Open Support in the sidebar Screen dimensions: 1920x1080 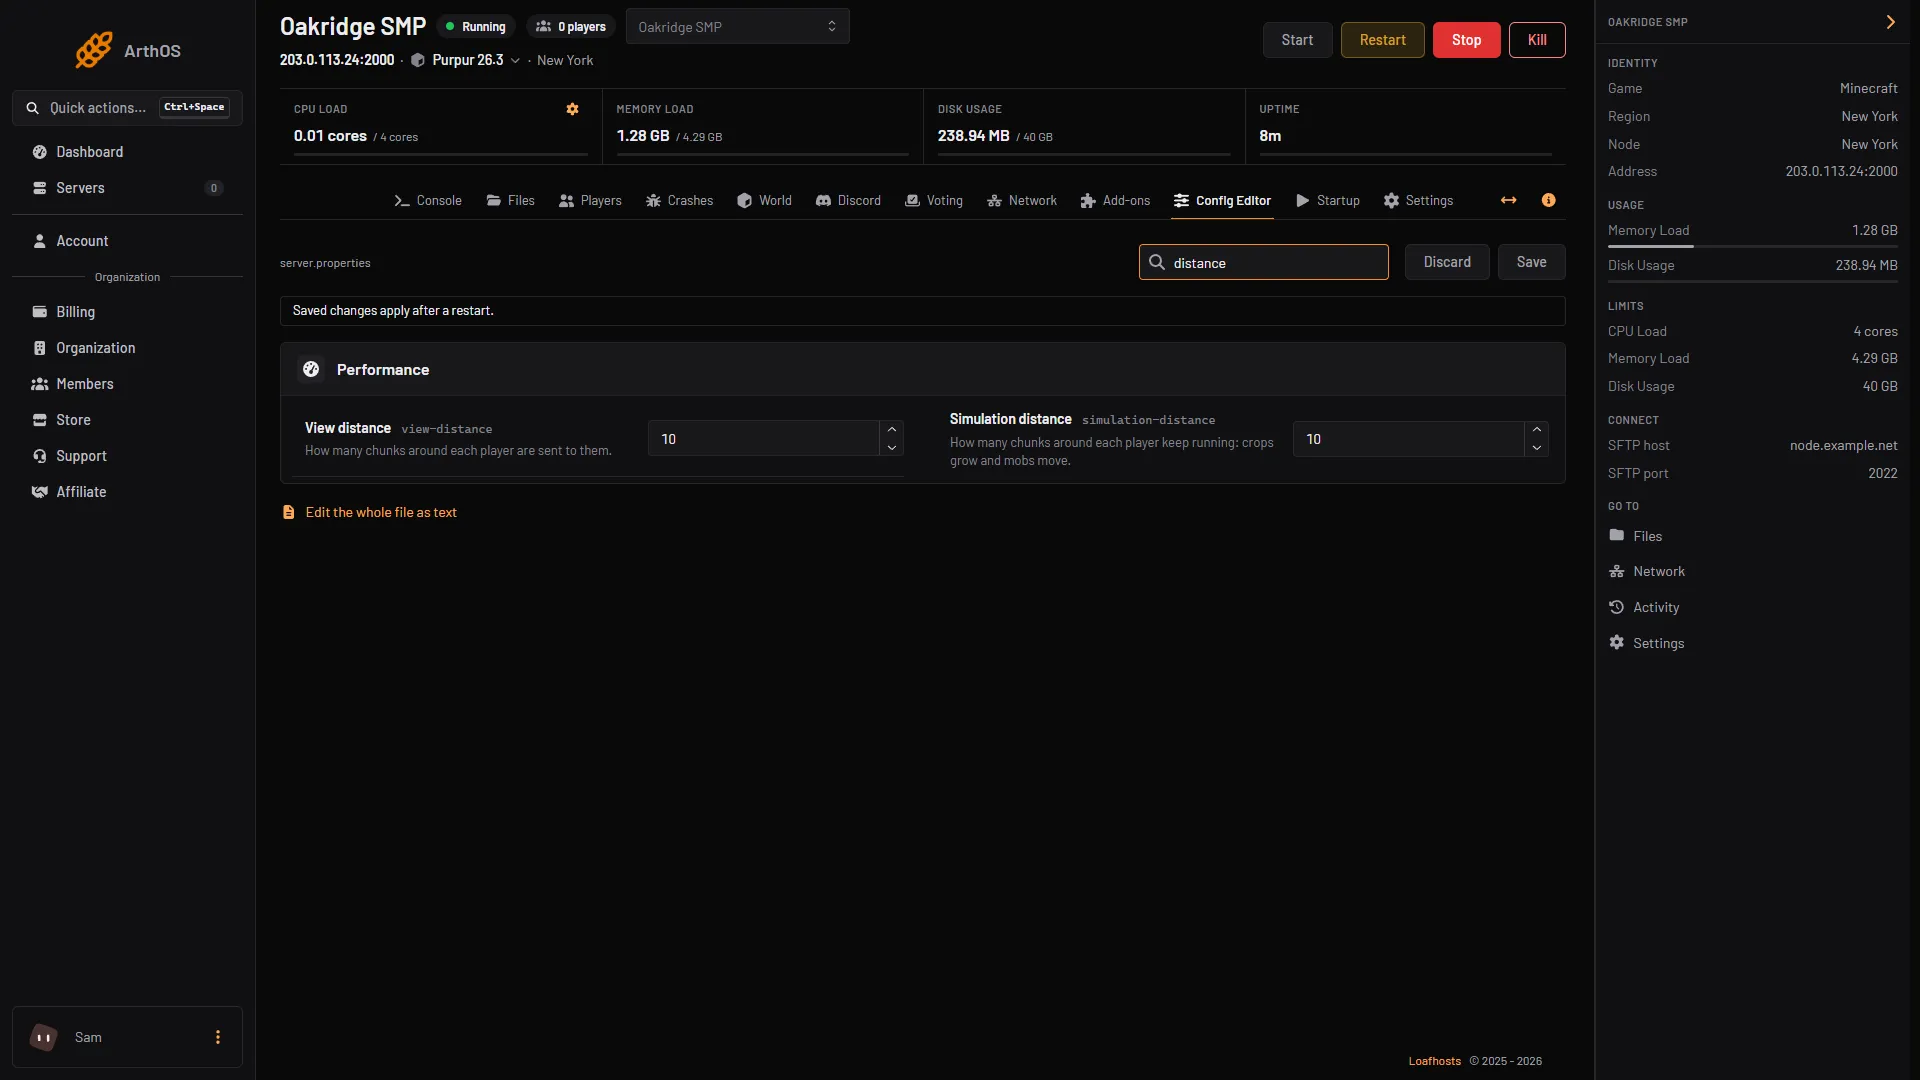point(127,456)
